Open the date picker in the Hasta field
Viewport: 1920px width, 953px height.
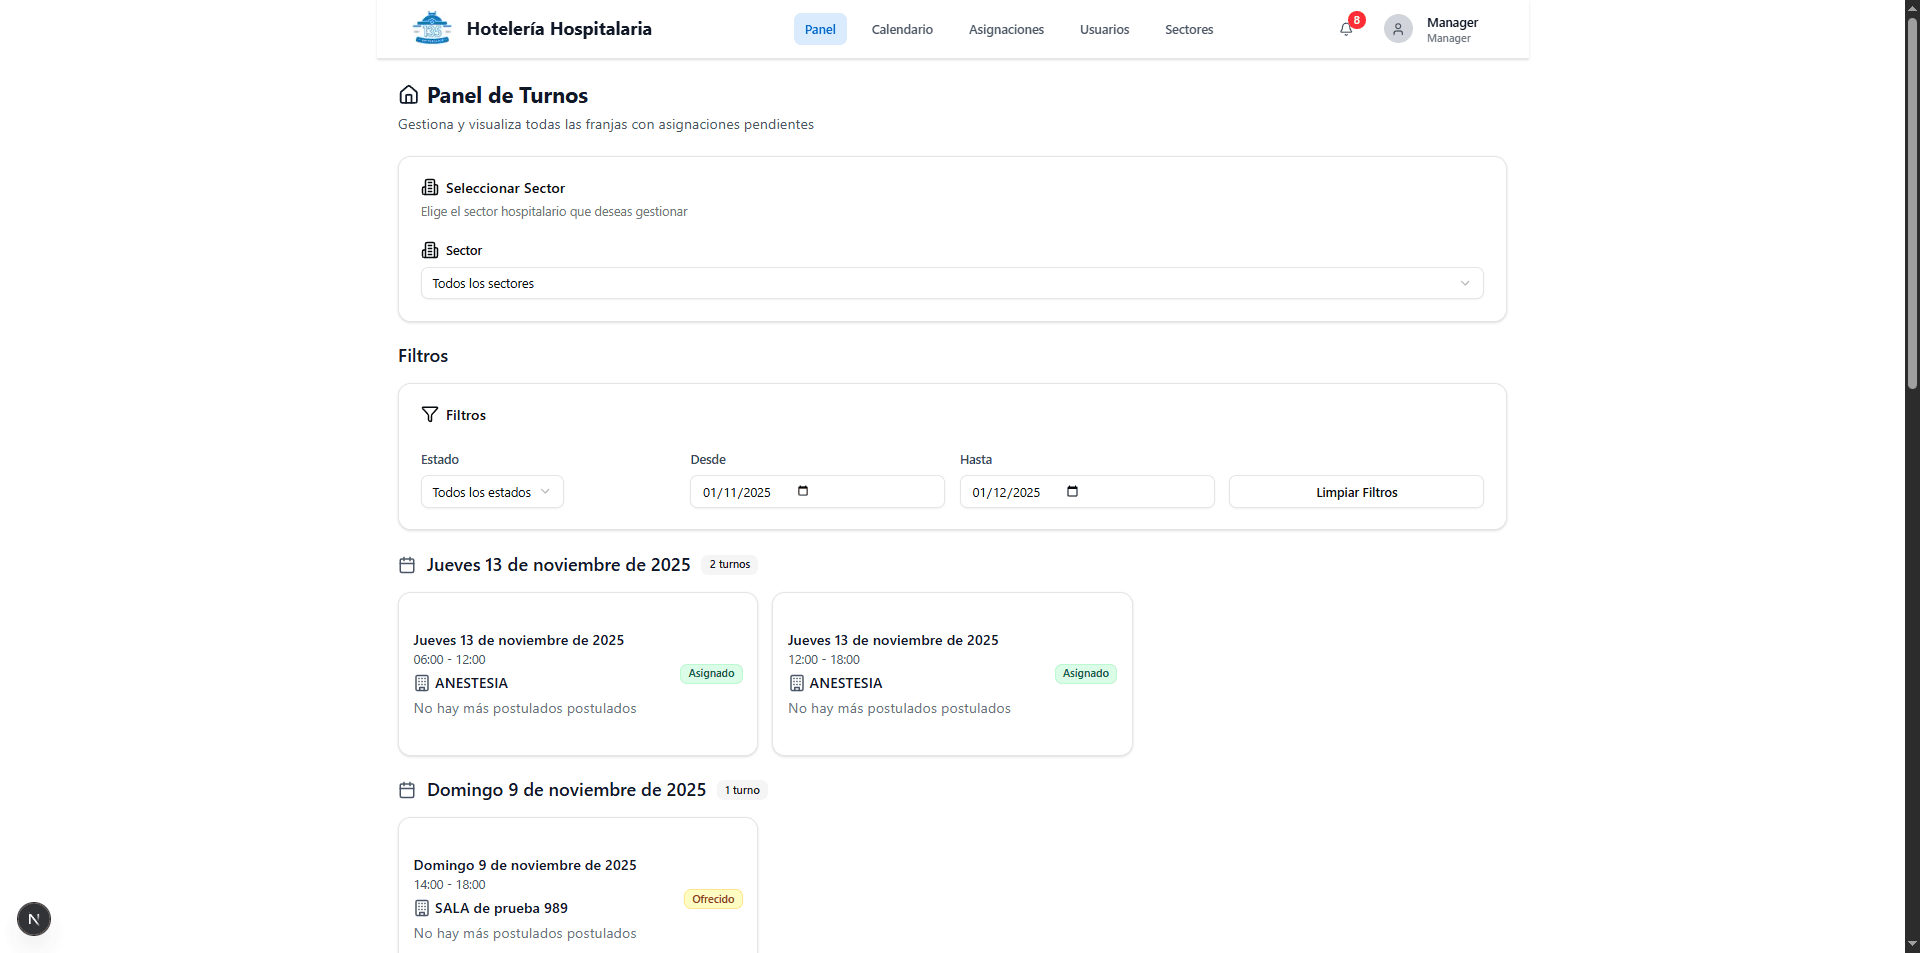[1072, 491]
